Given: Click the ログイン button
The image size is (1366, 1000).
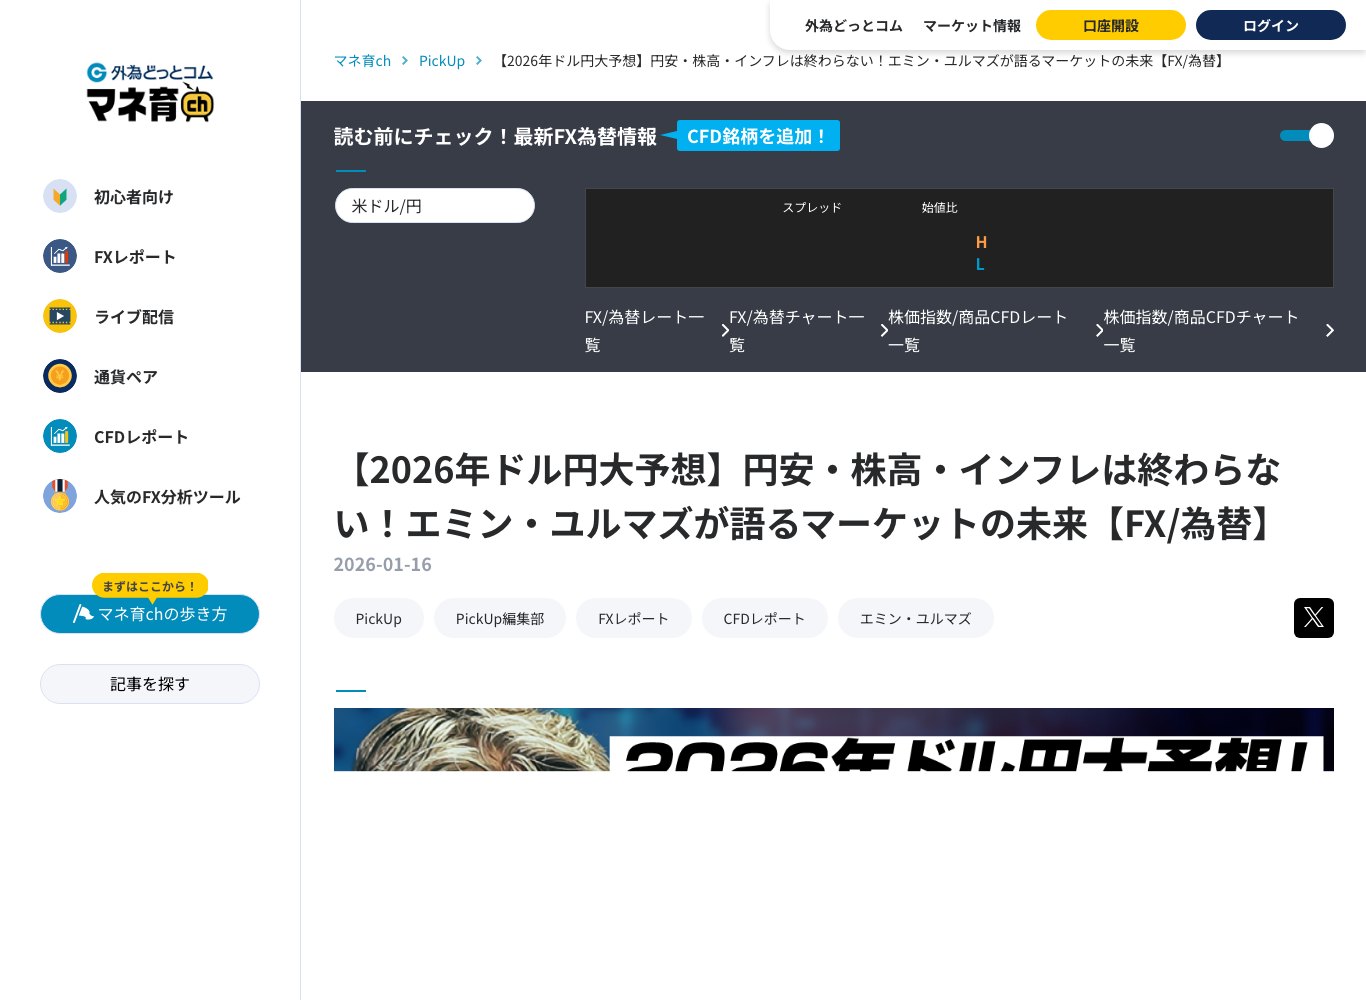Looking at the screenshot, I should 1271,25.
